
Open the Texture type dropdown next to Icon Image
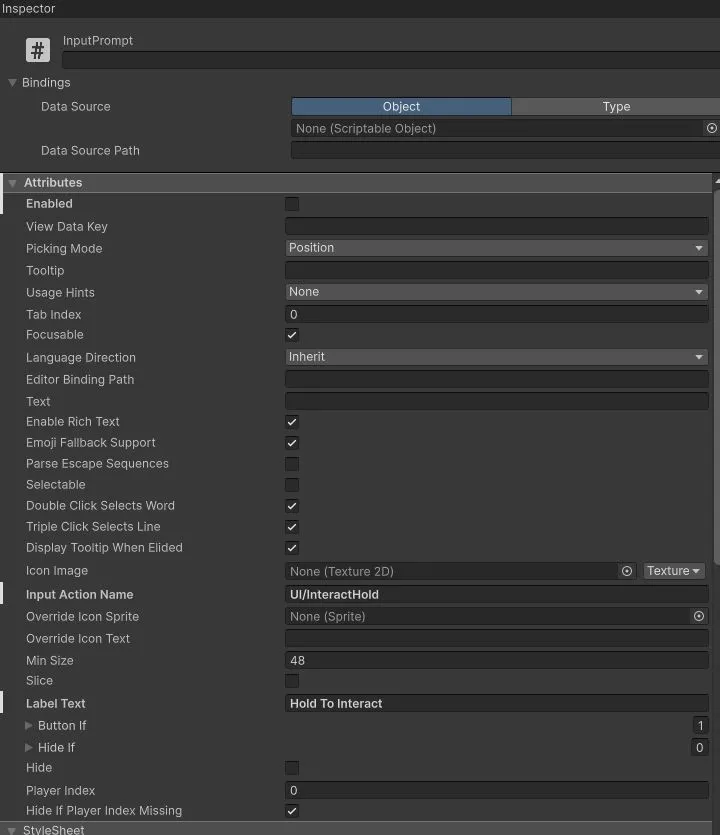pyautogui.click(x=673, y=571)
